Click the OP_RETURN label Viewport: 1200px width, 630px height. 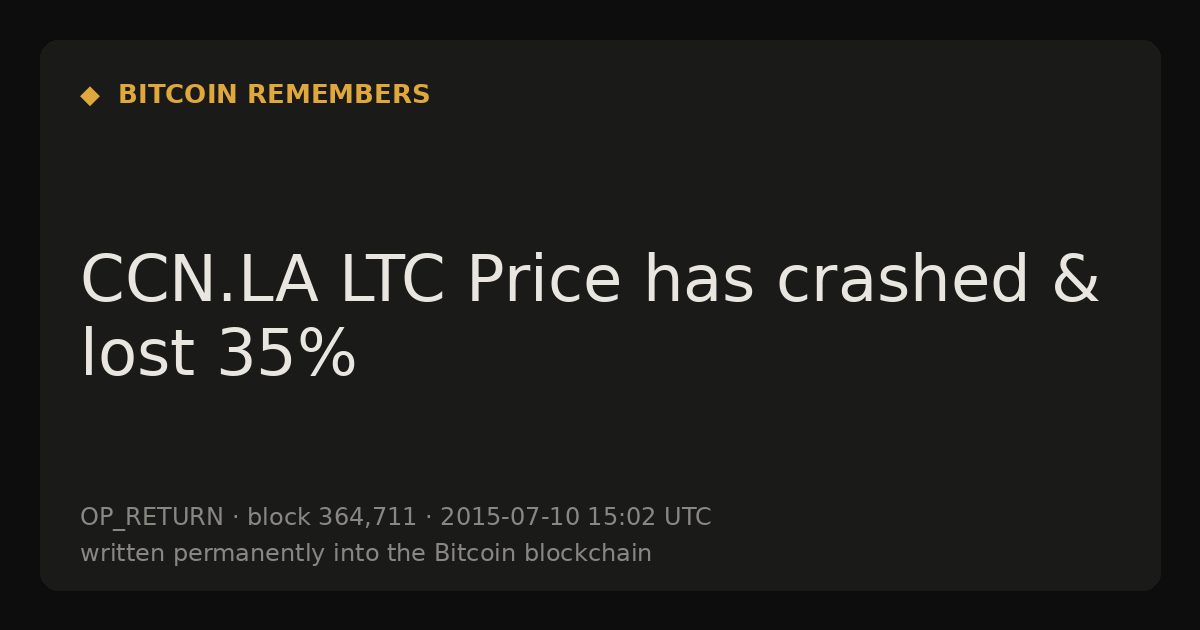coord(152,518)
